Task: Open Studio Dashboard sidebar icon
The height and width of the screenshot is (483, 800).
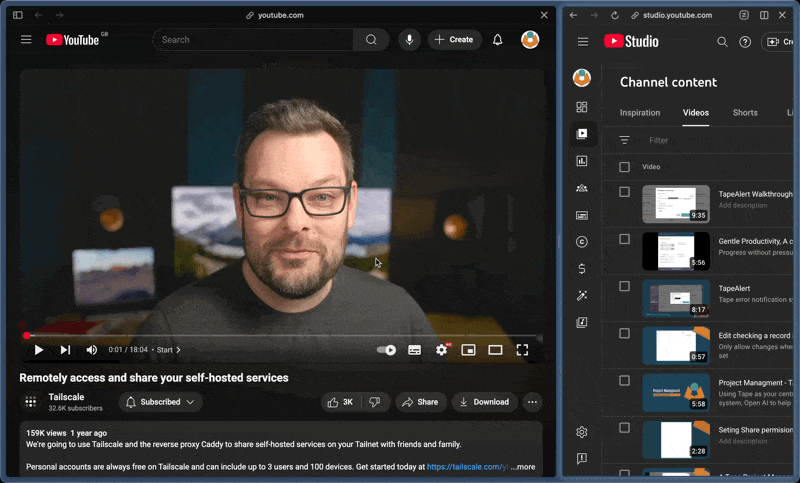Action: click(x=582, y=107)
